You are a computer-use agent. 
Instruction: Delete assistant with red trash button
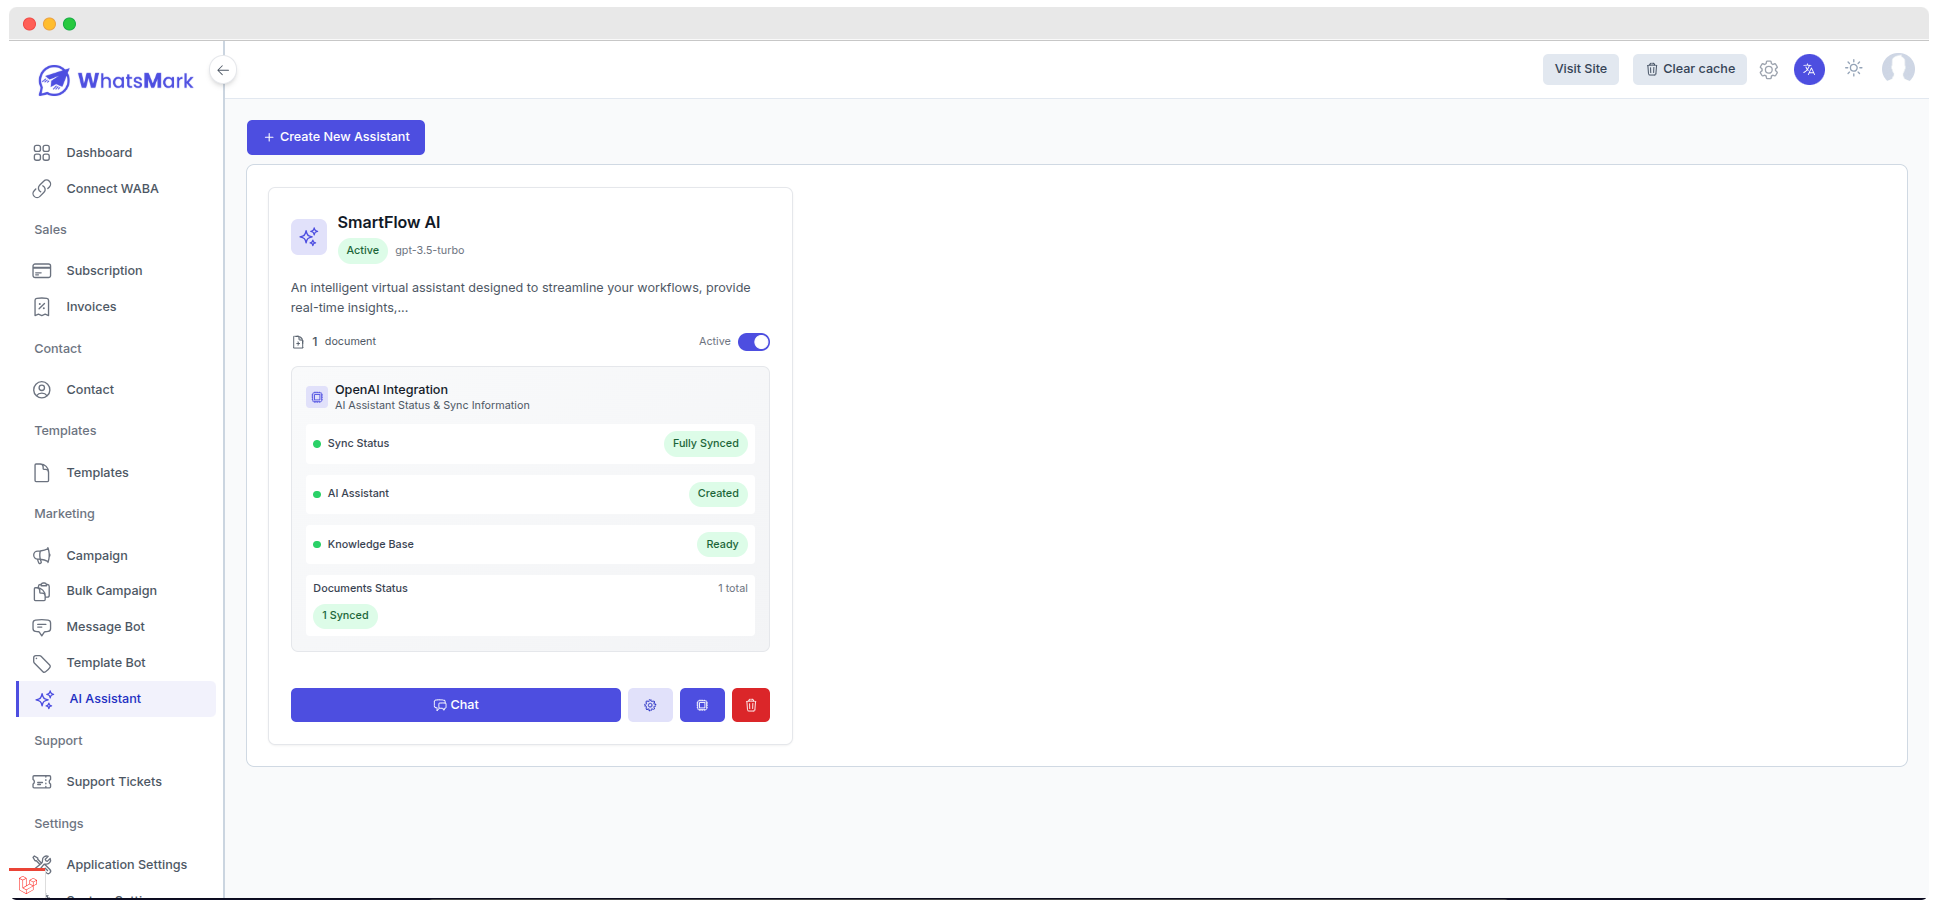[751, 705]
